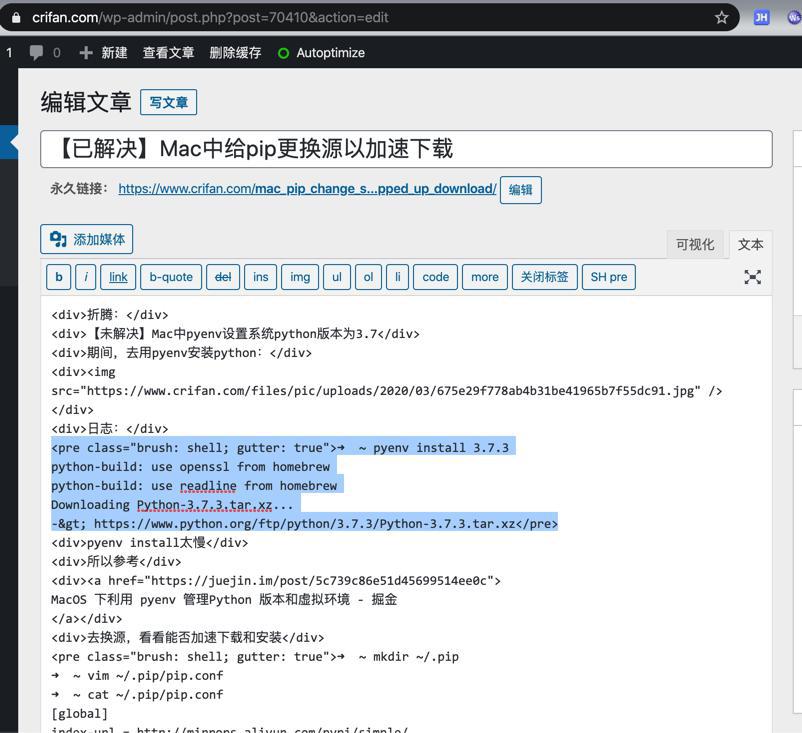This screenshot has width=802, height=733.
Task: Click the line '<div>所以参考</div>'
Action: click(x=116, y=562)
